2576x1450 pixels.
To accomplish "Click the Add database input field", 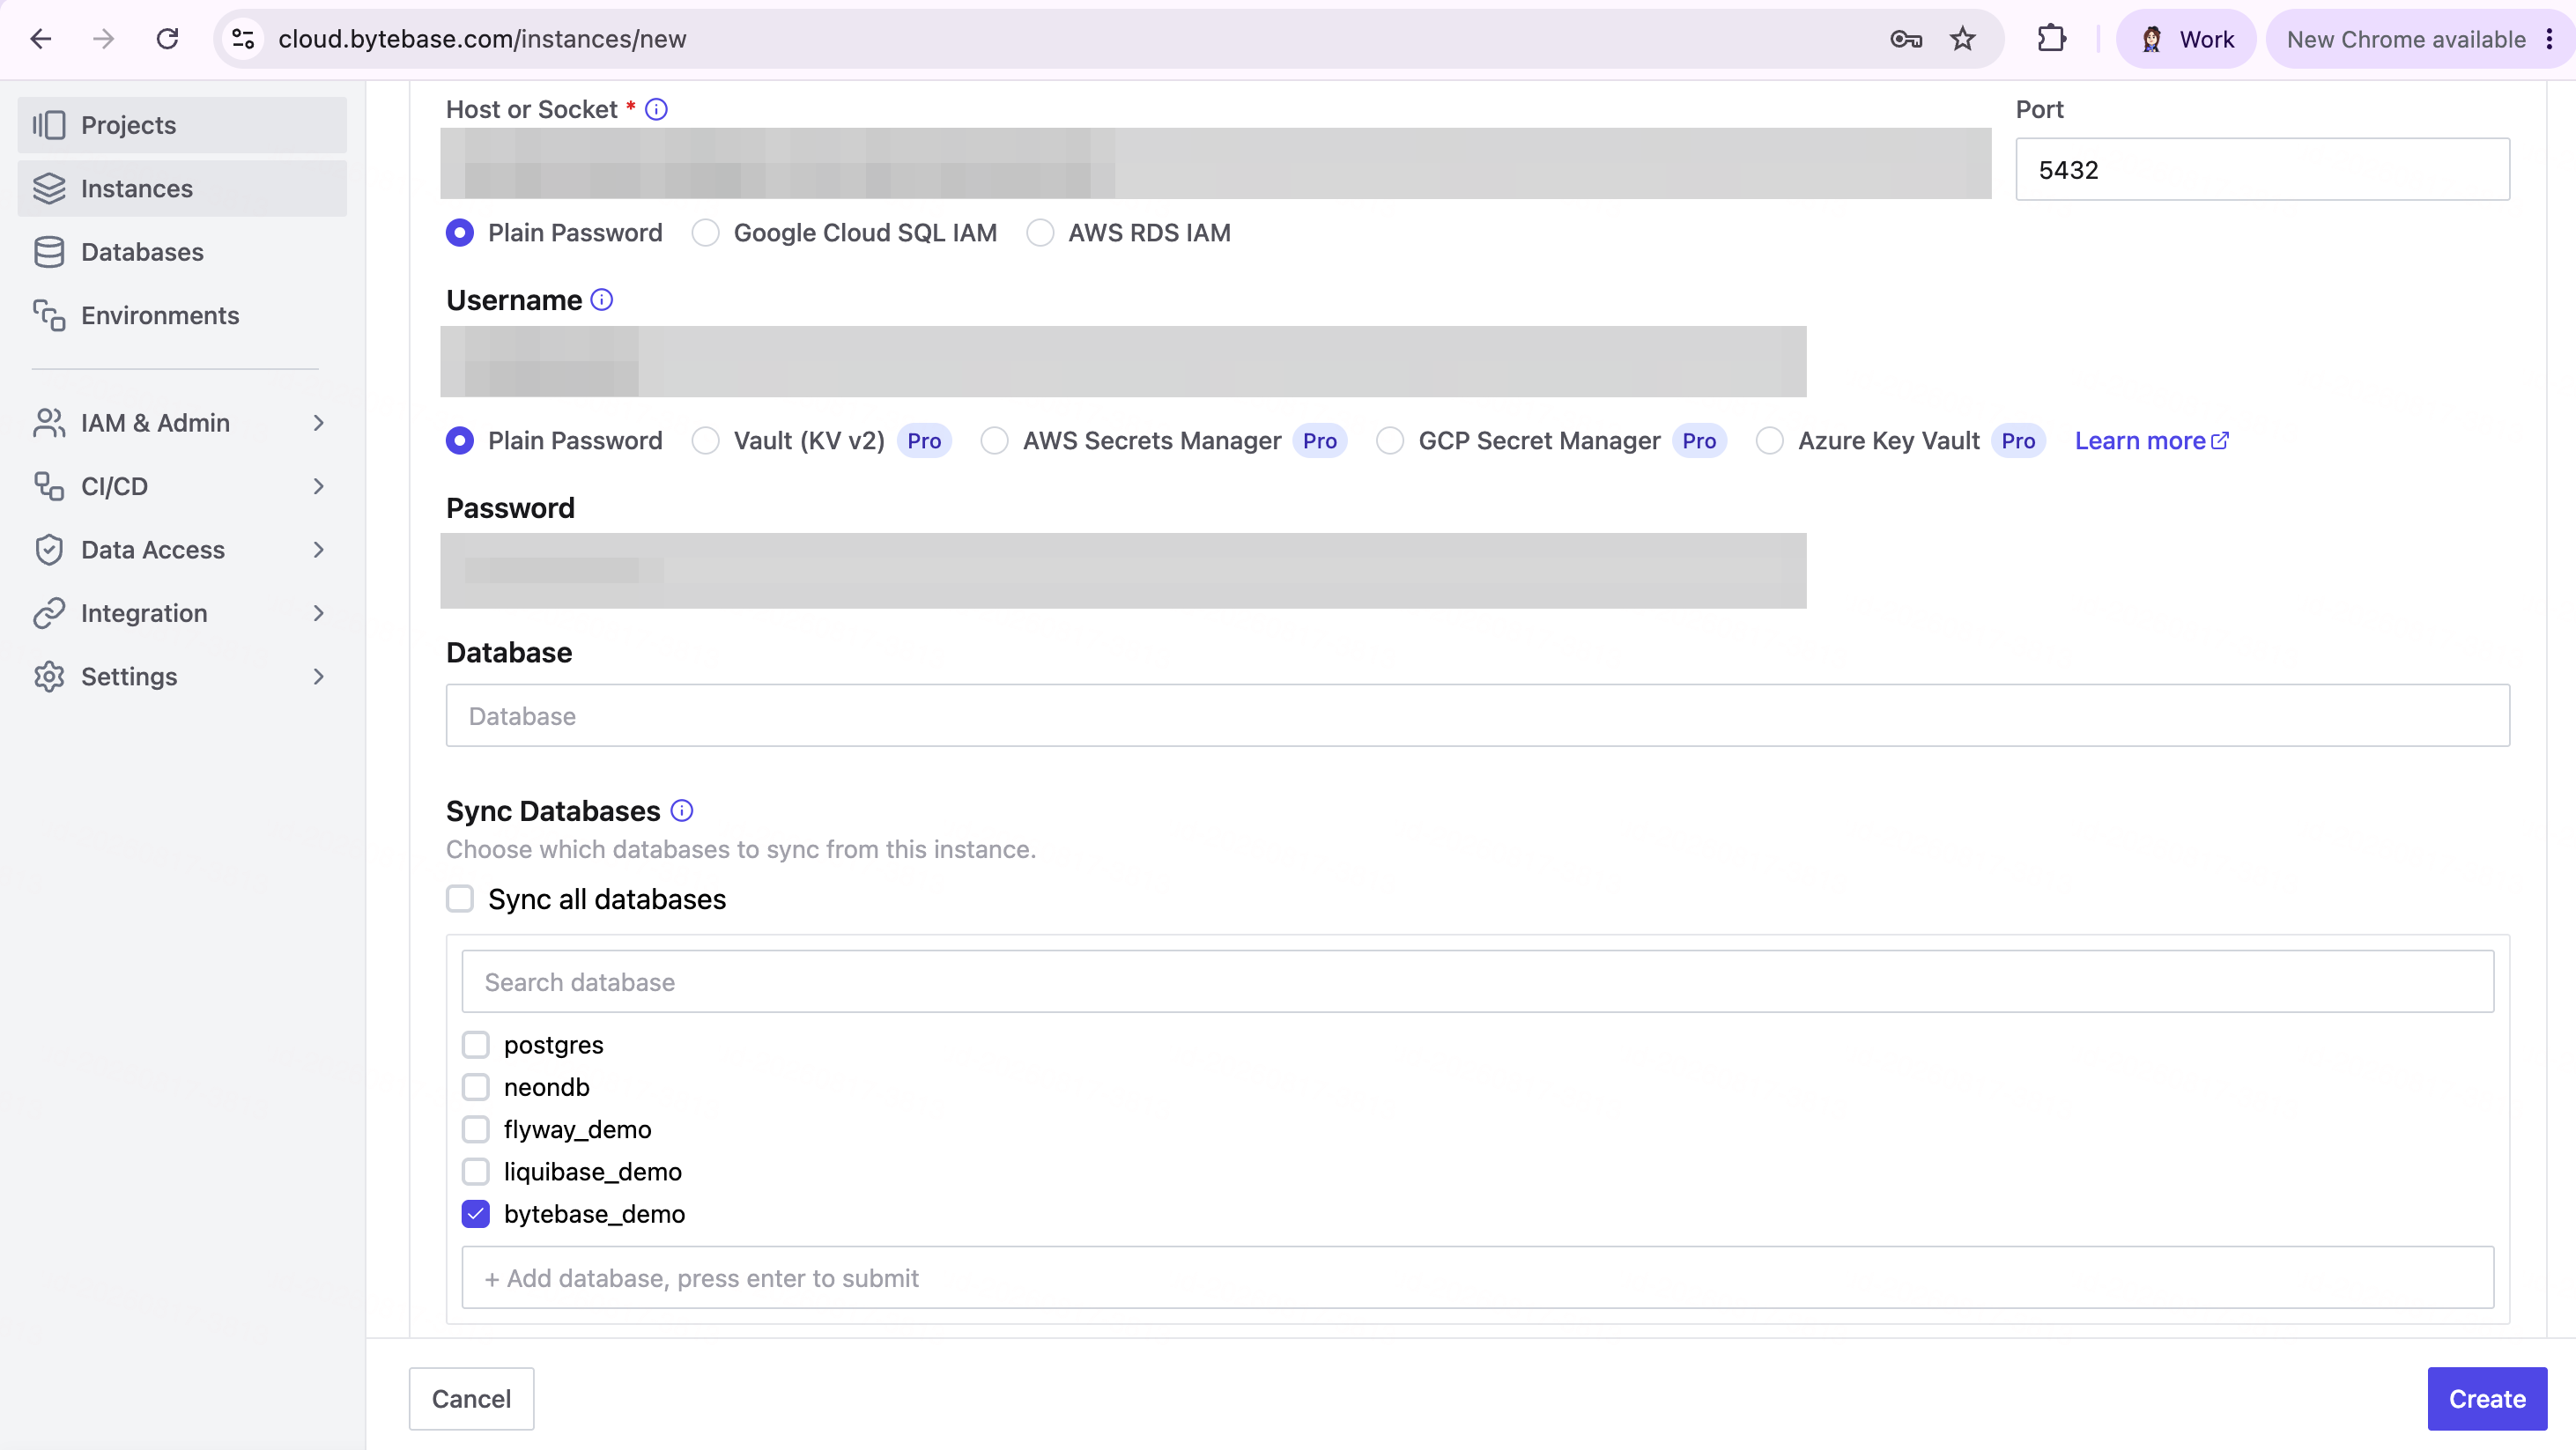I will [x=1477, y=1277].
